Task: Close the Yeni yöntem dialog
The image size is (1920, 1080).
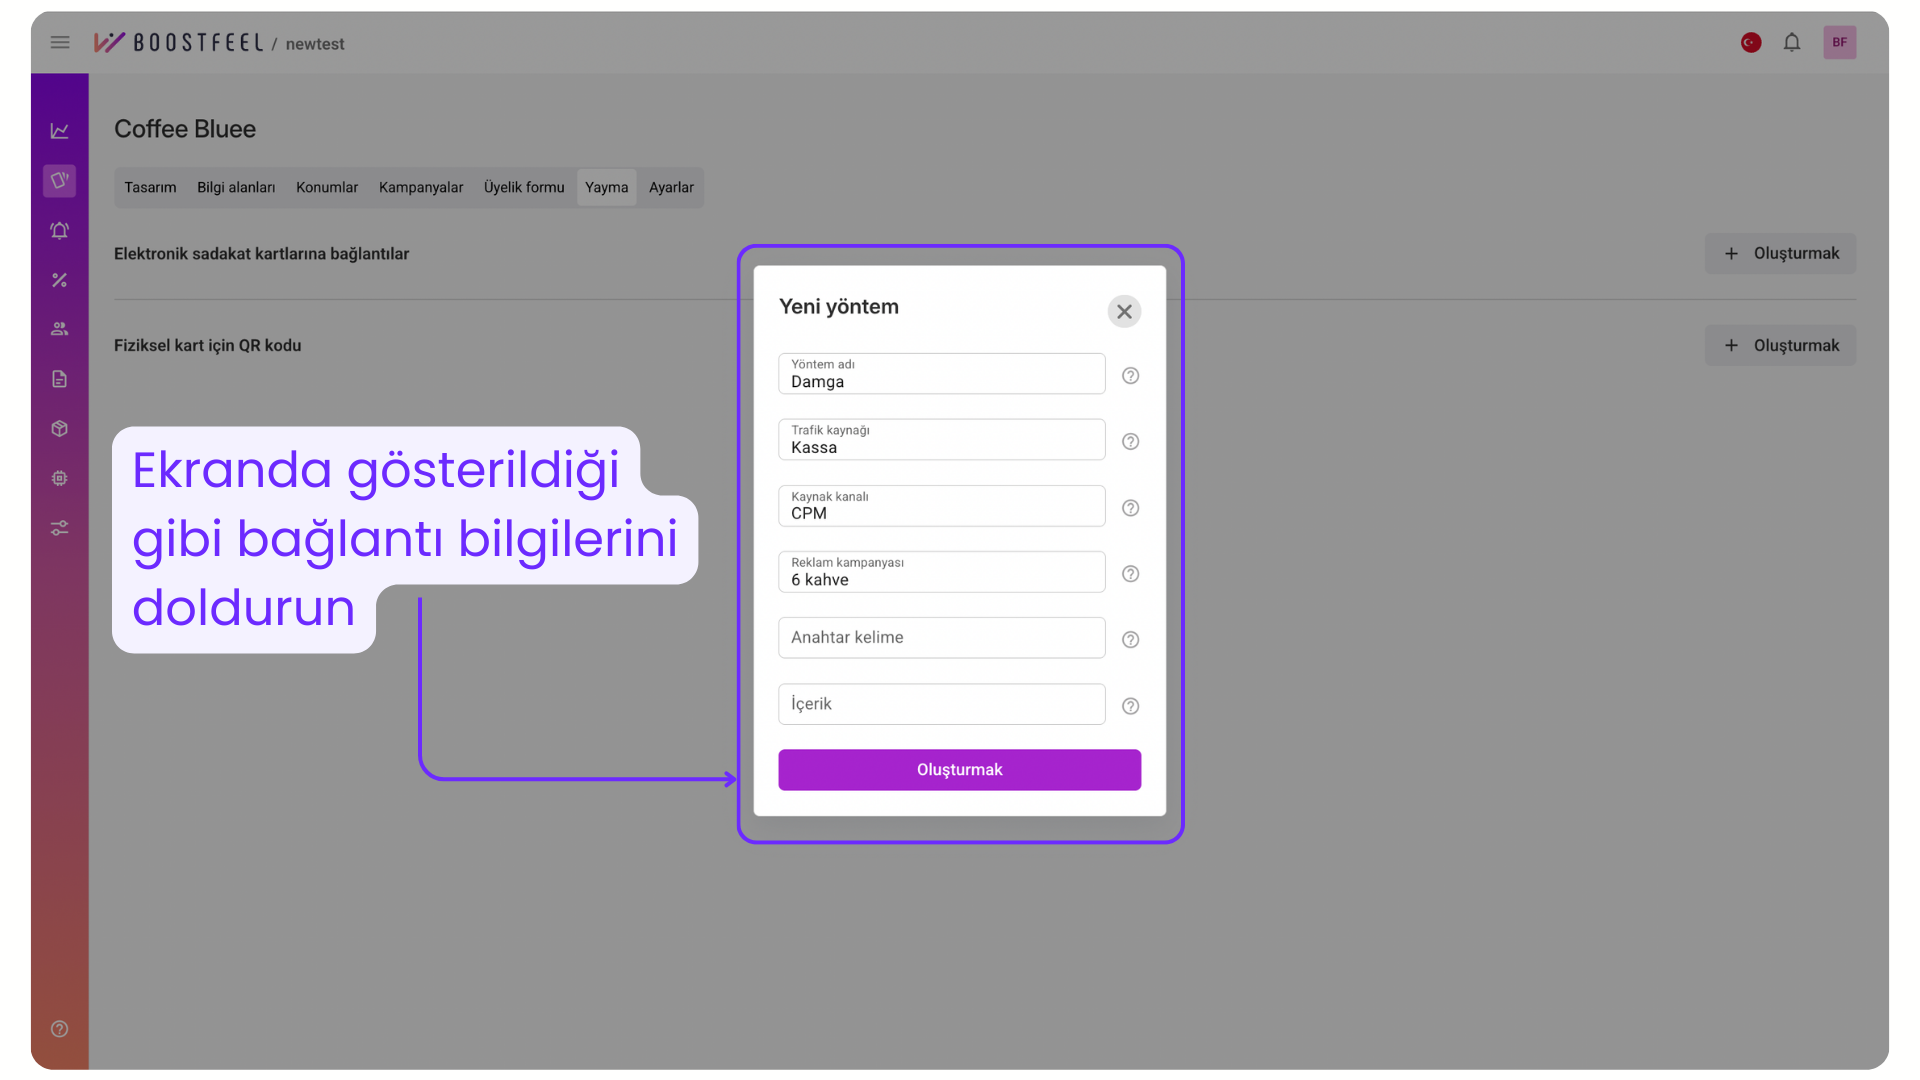Action: point(1124,312)
